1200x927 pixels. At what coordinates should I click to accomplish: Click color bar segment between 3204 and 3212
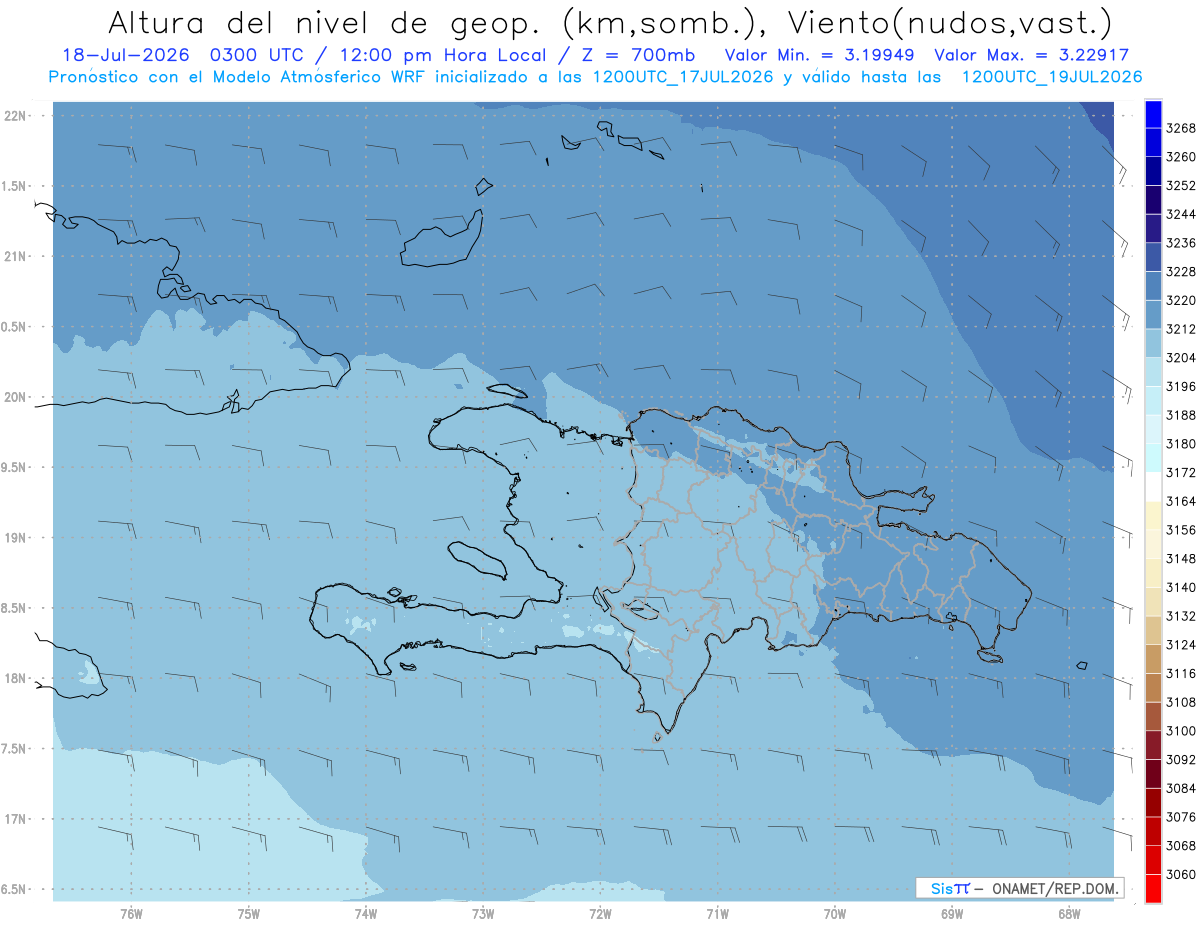[1153, 342]
